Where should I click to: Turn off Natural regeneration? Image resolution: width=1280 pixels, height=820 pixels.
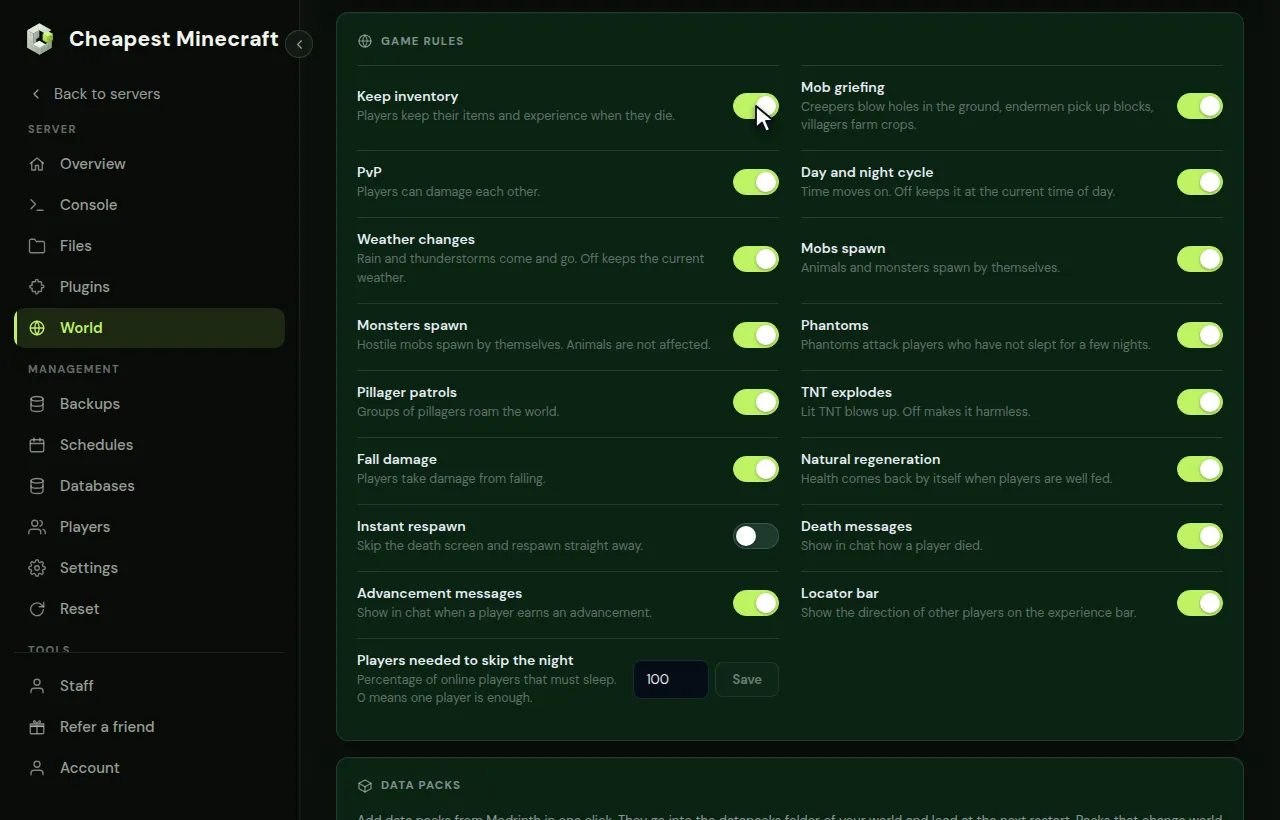[x=1200, y=469]
